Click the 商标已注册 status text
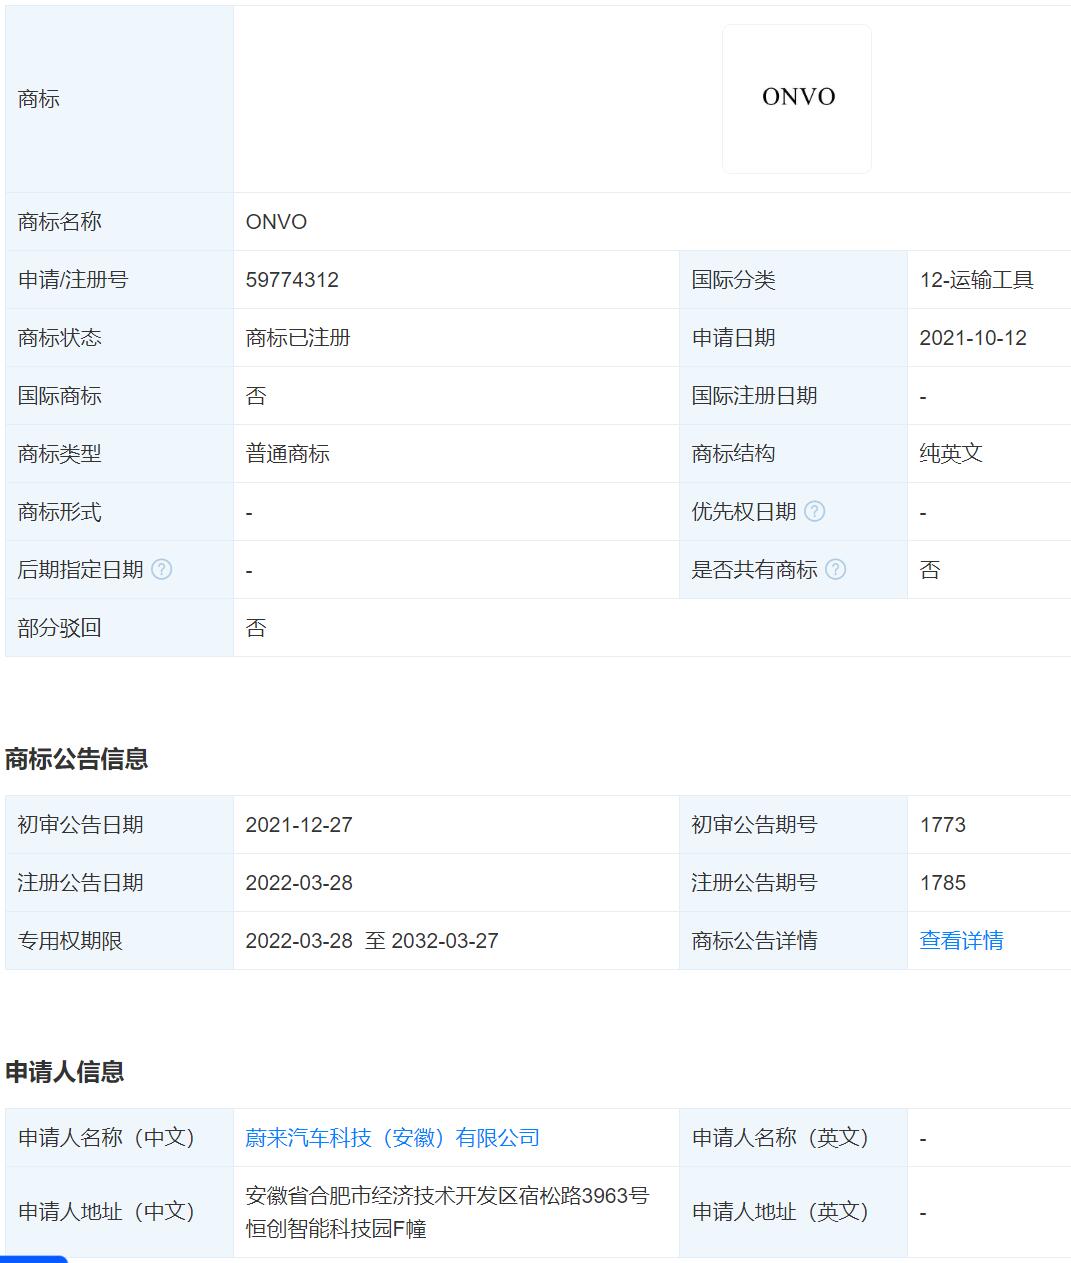Screen dimensions: 1071x1263 pos(298,338)
